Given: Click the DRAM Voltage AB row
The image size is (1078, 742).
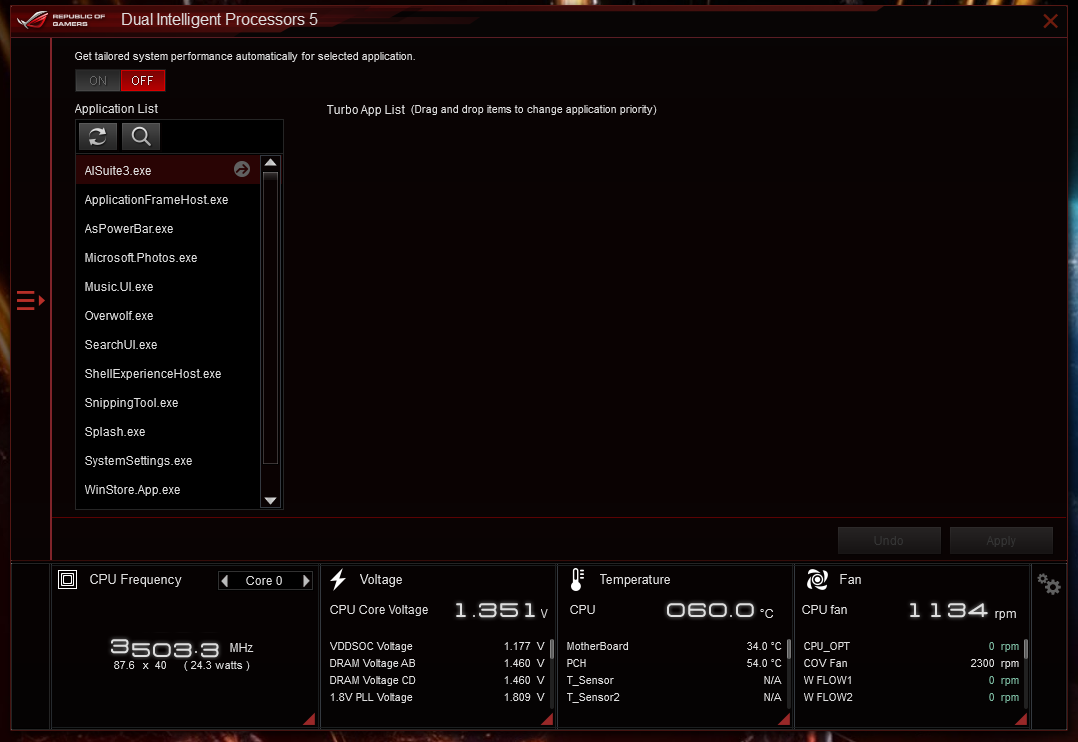Looking at the screenshot, I should (x=437, y=663).
